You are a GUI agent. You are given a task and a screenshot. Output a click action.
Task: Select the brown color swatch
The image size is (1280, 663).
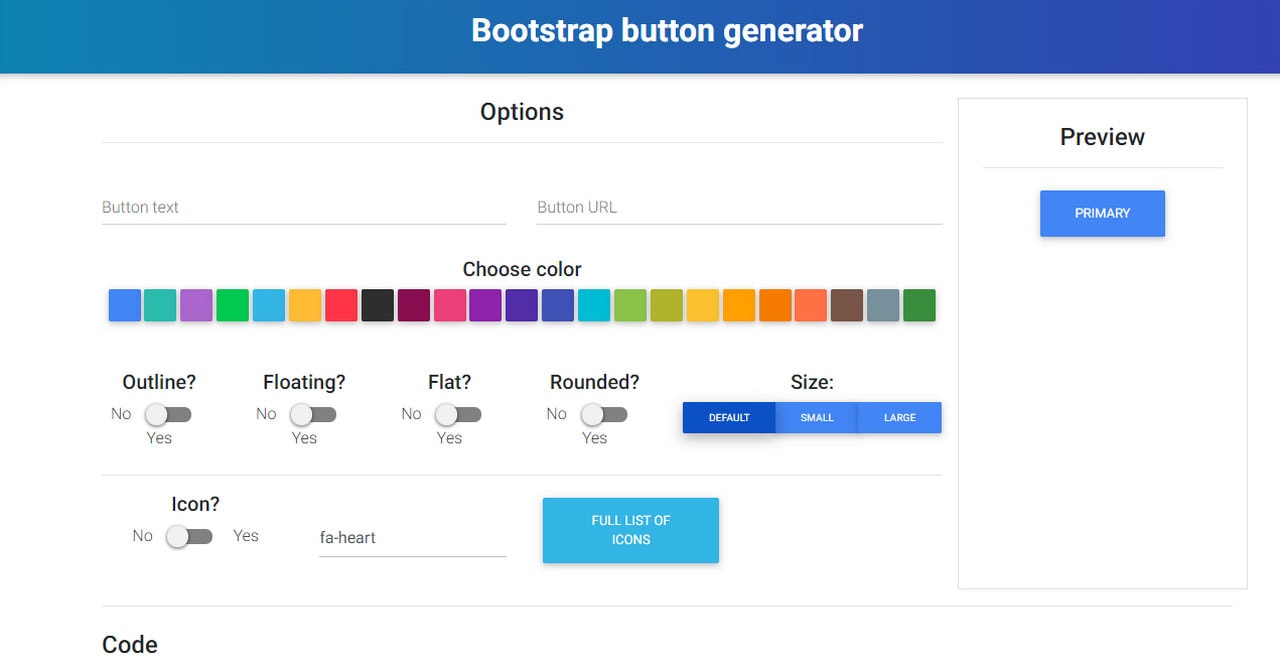tap(847, 305)
